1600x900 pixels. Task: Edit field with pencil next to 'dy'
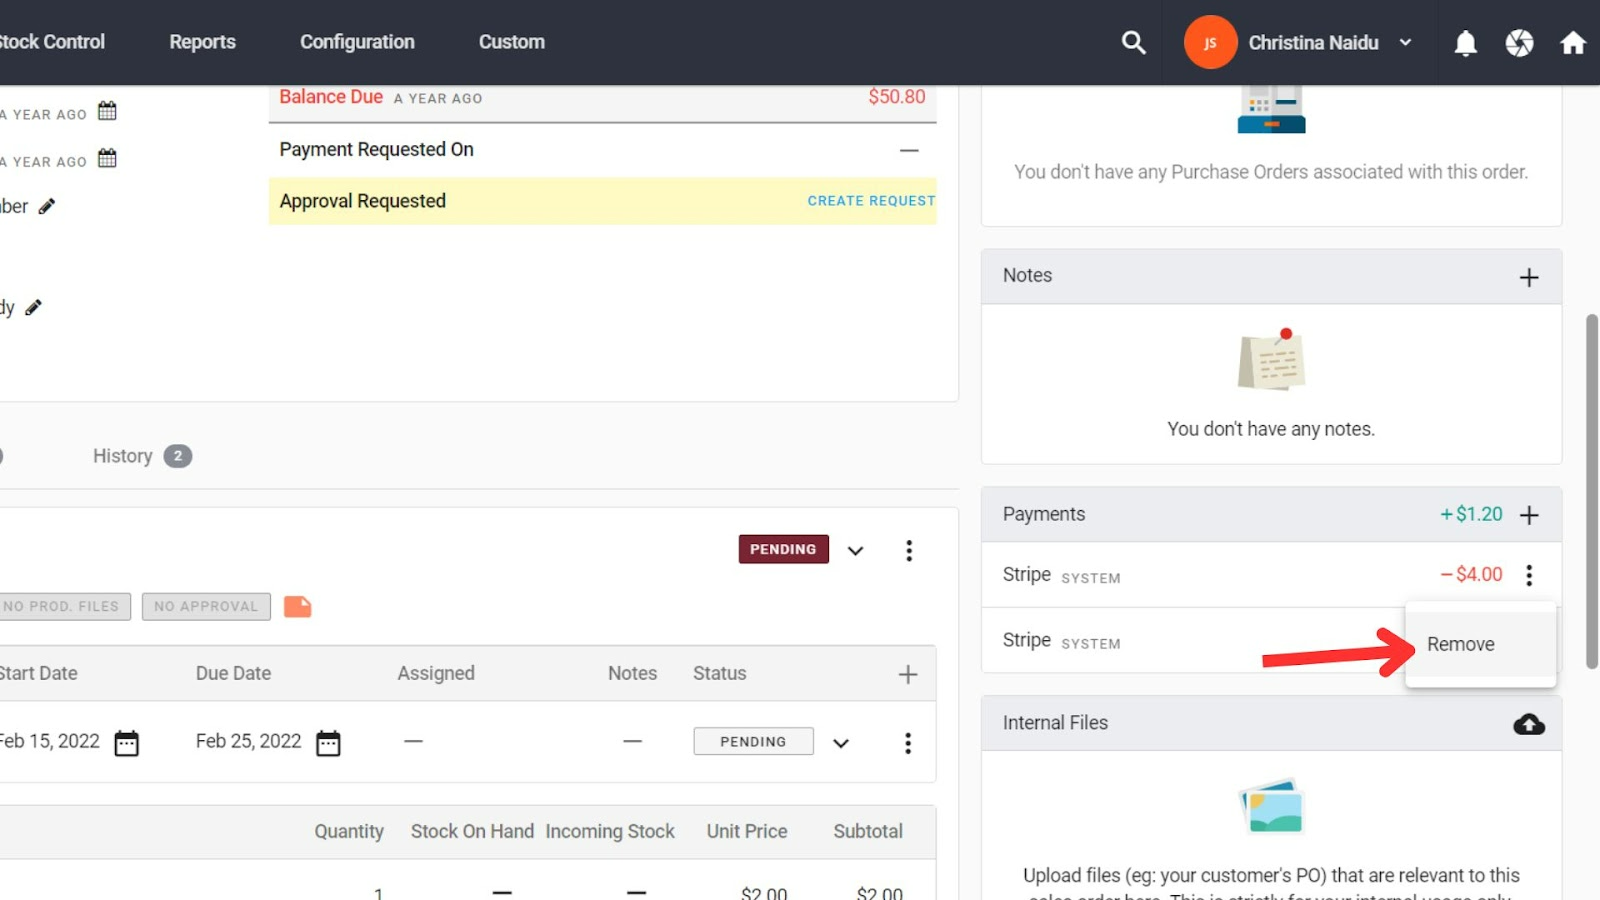pyautogui.click(x=33, y=307)
